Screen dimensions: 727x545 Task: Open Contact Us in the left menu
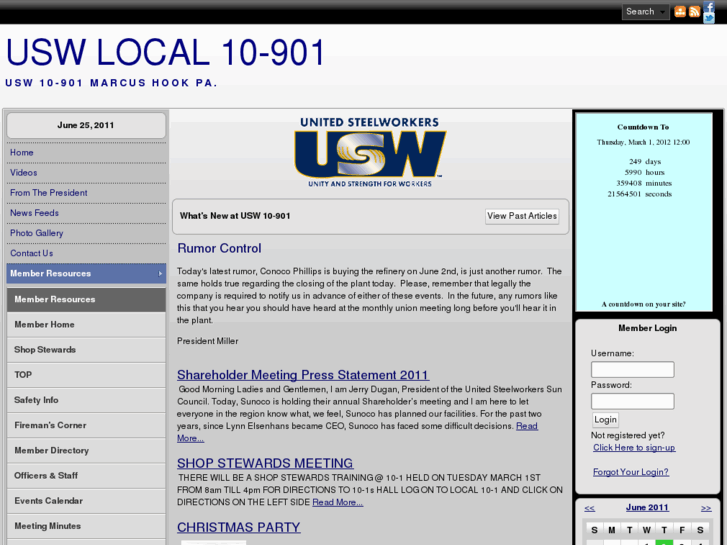[32, 253]
